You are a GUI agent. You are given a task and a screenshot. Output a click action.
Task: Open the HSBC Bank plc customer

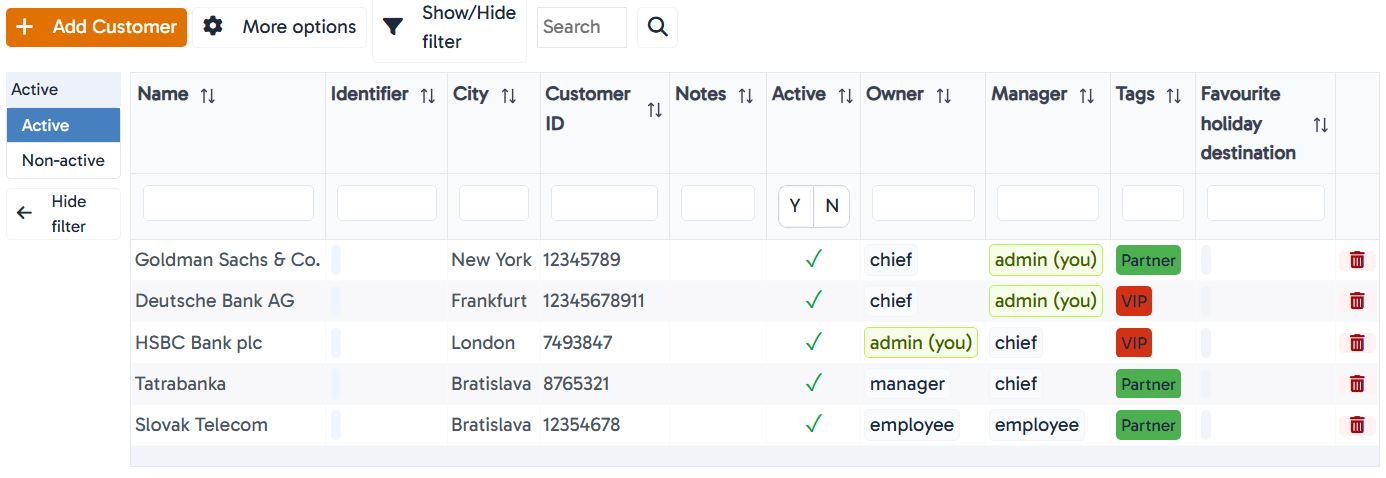click(199, 343)
